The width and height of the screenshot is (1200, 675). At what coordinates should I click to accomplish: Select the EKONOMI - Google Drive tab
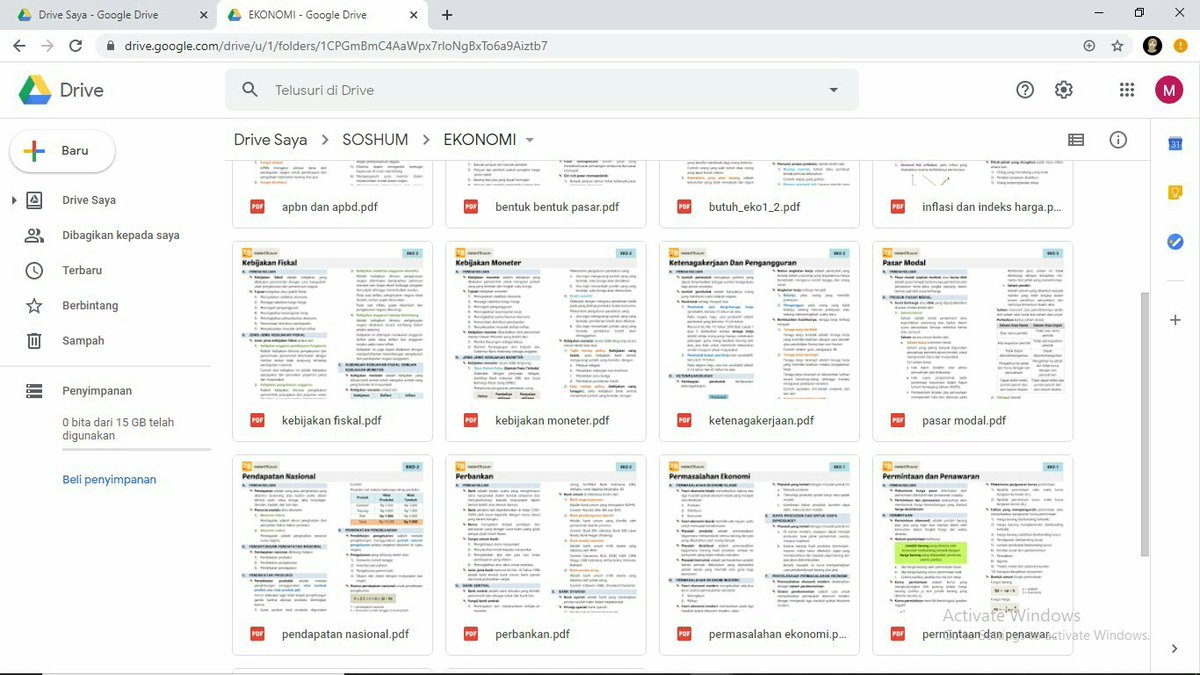pos(322,15)
